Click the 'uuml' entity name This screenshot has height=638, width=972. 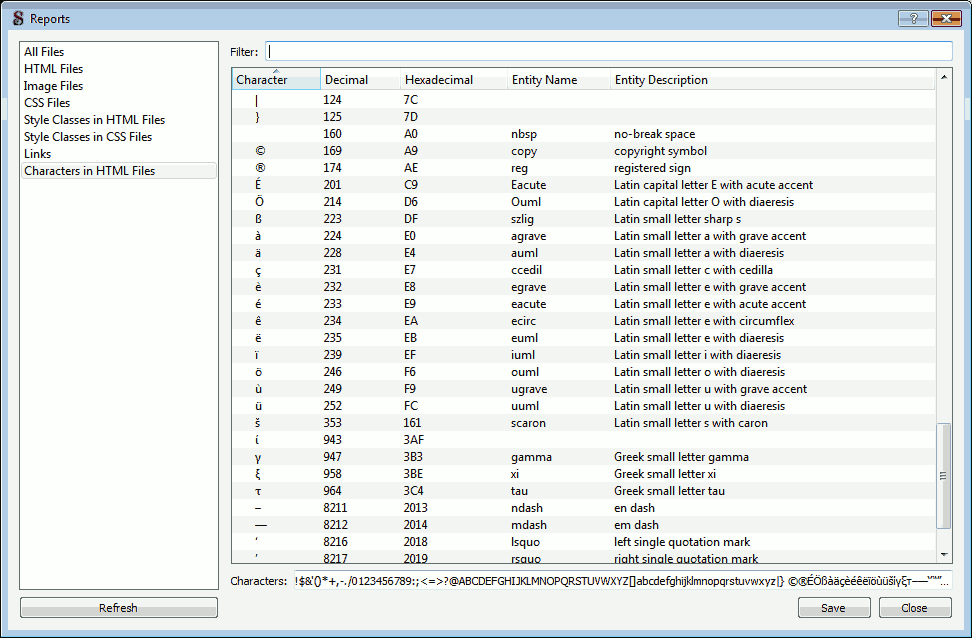(x=525, y=406)
